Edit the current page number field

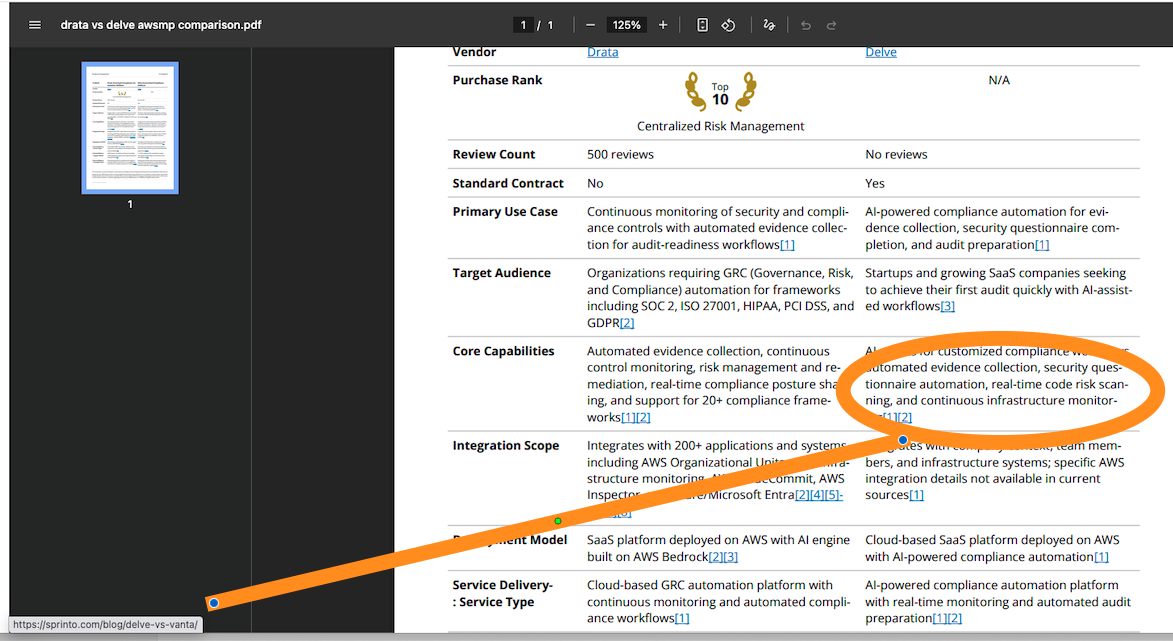click(523, 25)
